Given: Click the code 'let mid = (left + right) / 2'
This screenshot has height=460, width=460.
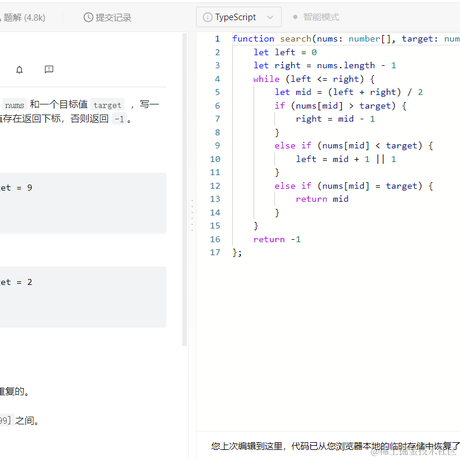Looking at the screenshot, I should point(349,92).
